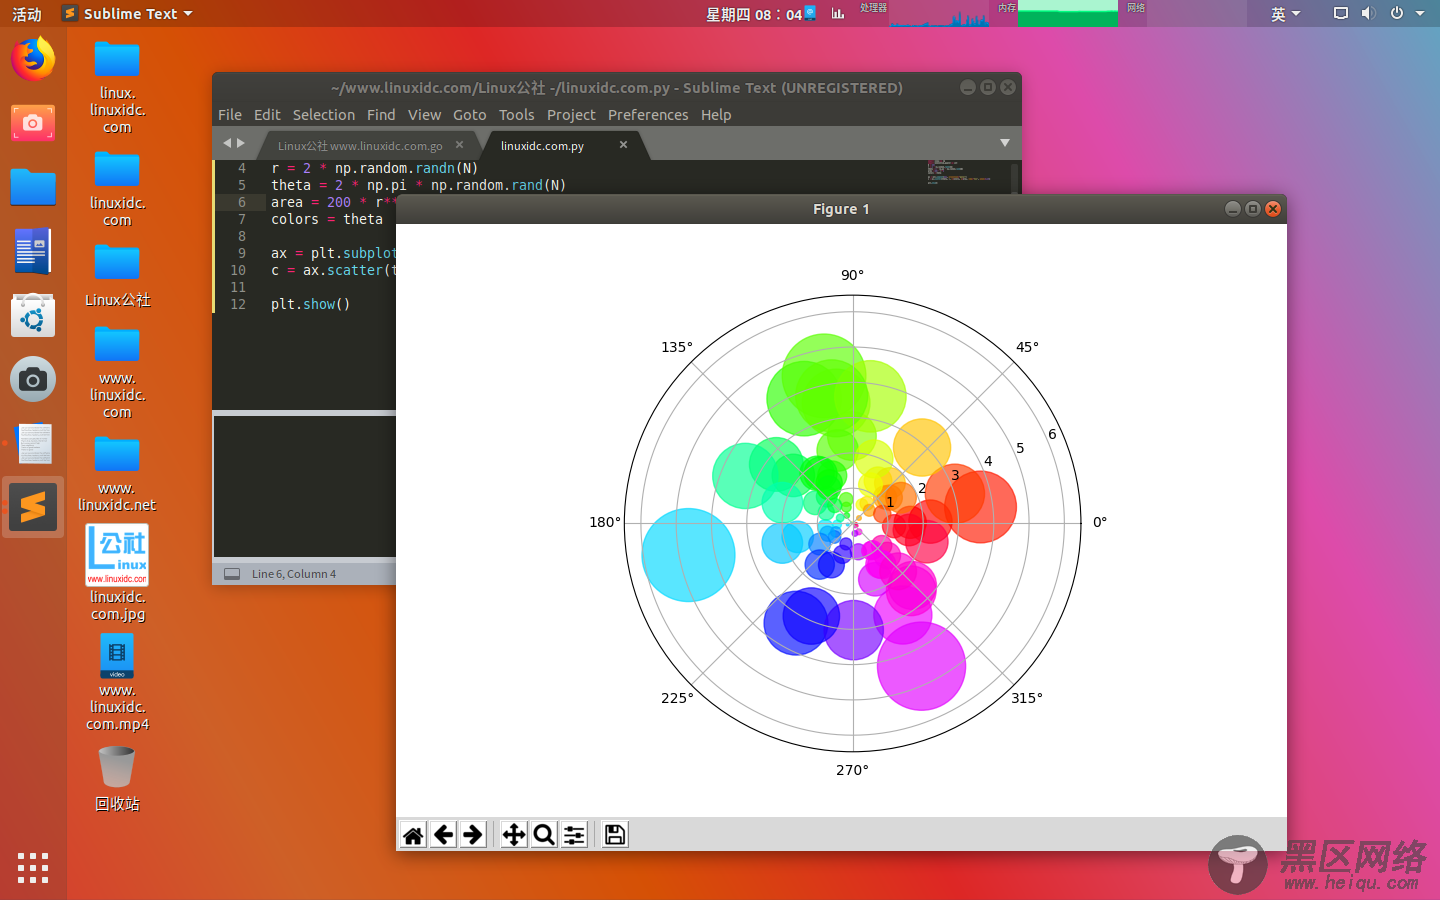Open the View menu

coord(424,115)
